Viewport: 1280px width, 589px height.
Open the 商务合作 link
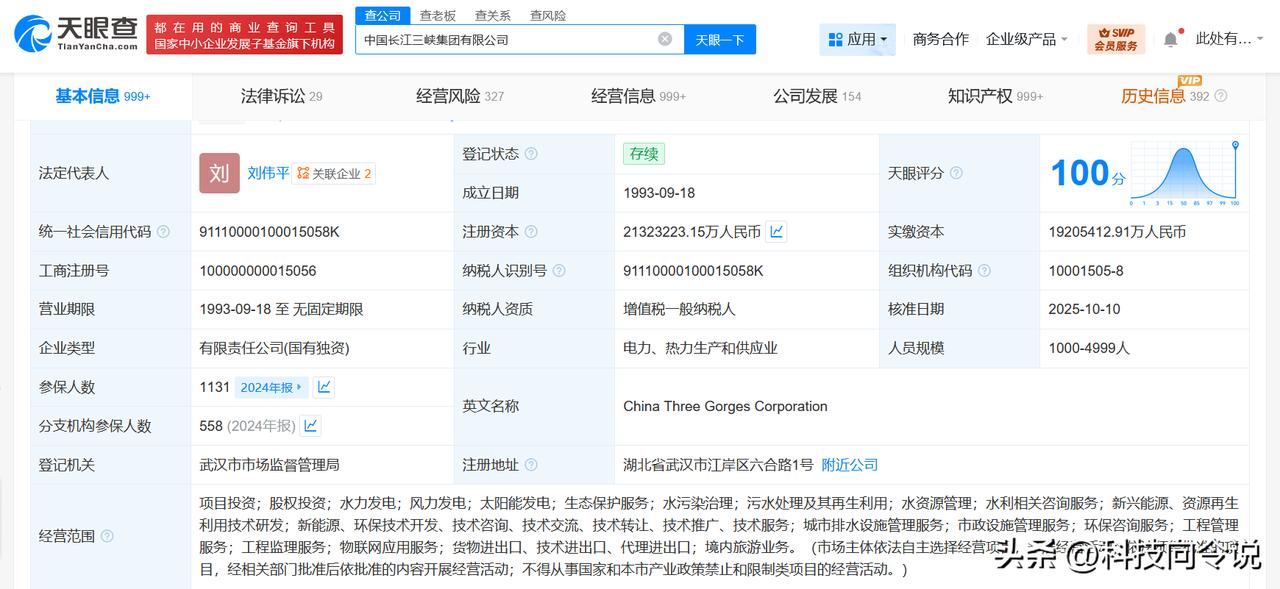(941, 39)
